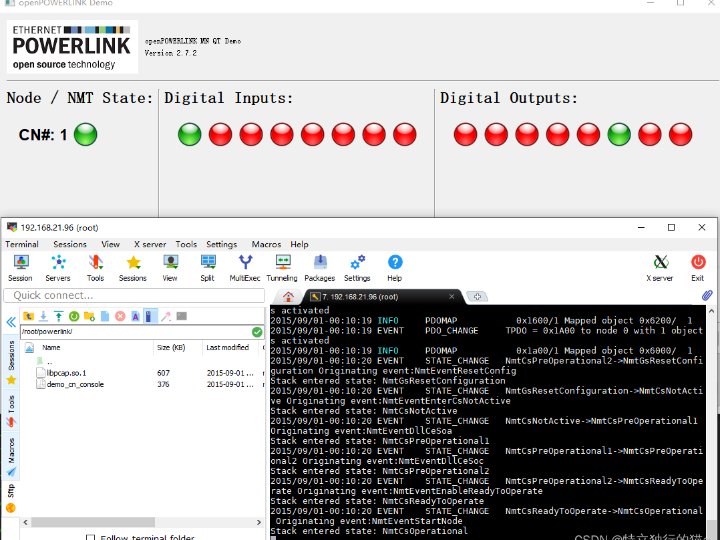Click the CN# 1 green status LED
Viewport: 720px width, 540px height.
[x=85, y=134]
